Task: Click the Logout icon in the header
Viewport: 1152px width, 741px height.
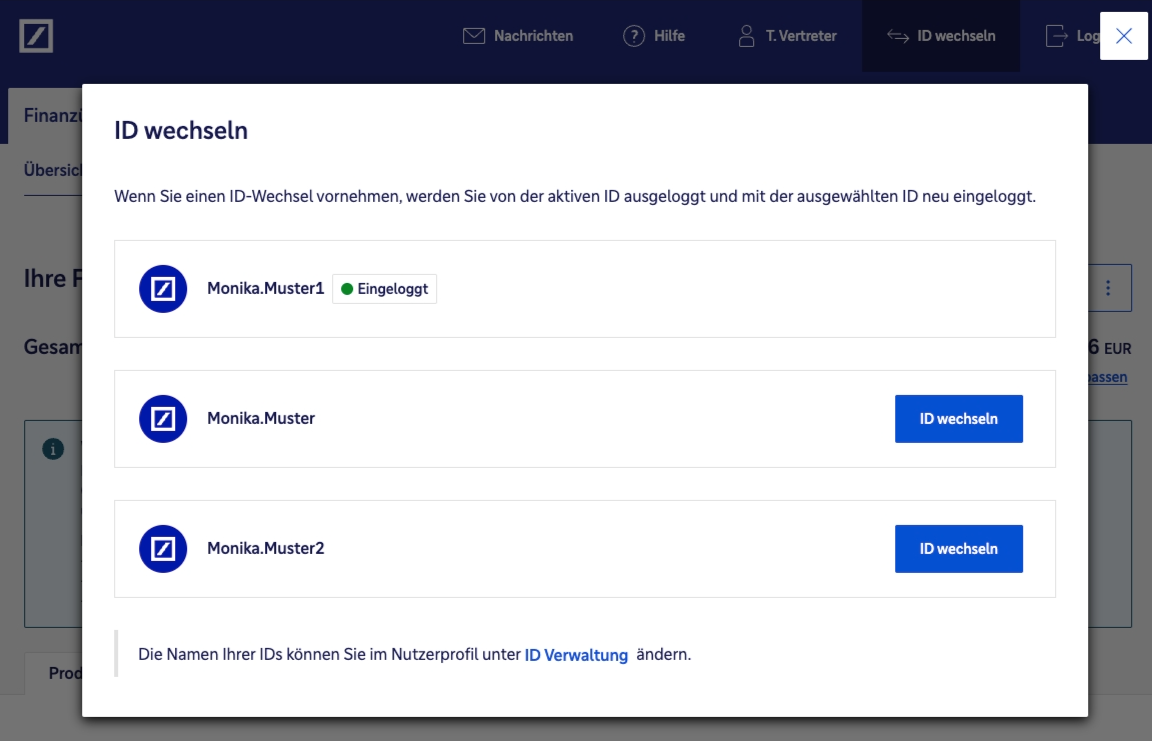Action: [1056, 36]
